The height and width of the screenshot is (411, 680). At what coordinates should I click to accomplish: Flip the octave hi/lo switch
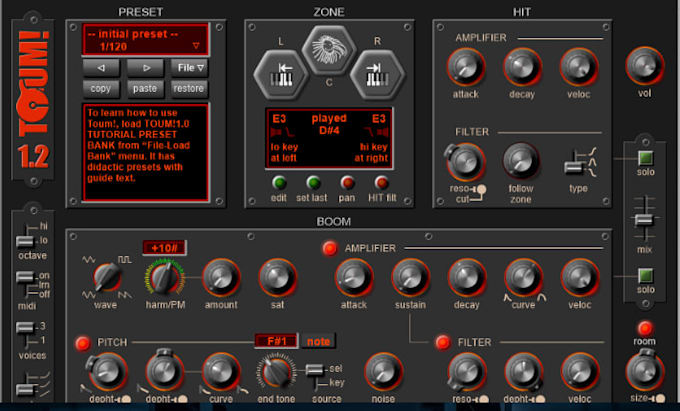25,241
